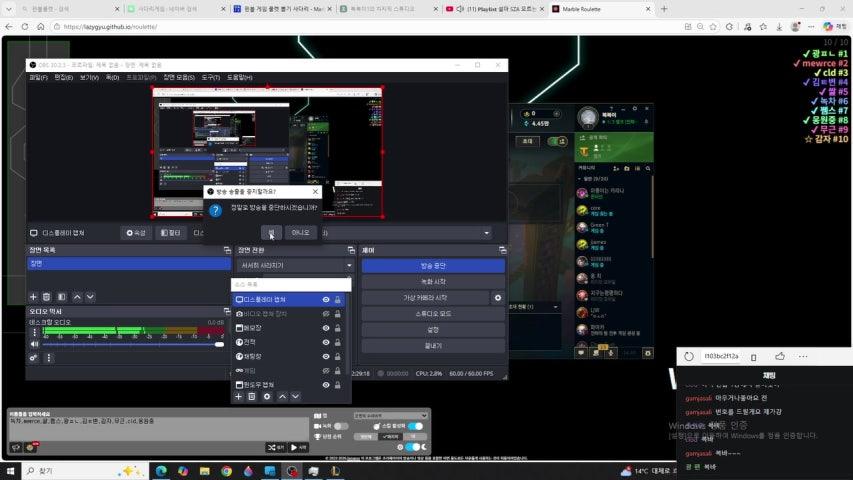Toggle recording switch in Marble Roulette
This screenshot has width=853, height=480.
coord(341,426)
